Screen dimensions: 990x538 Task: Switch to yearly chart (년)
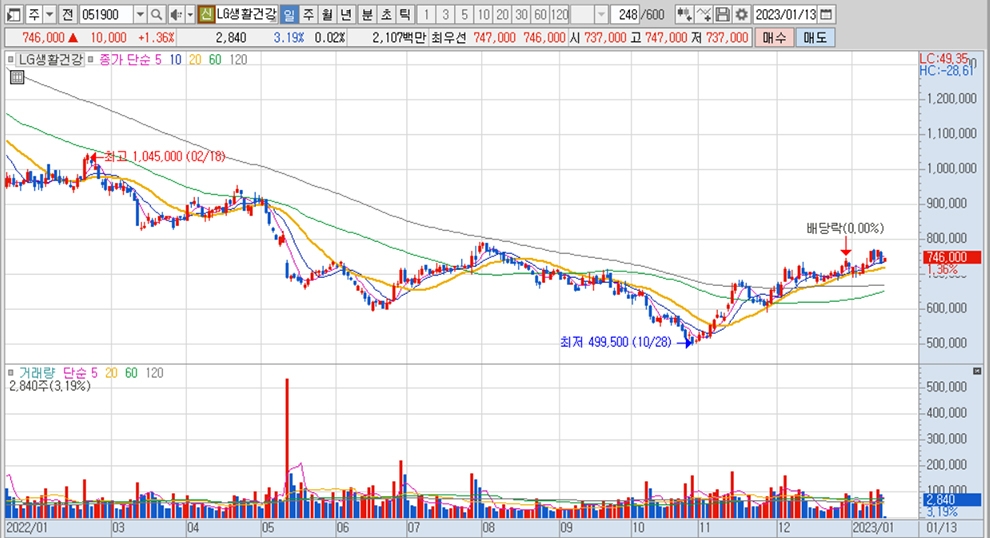[346, 14]
